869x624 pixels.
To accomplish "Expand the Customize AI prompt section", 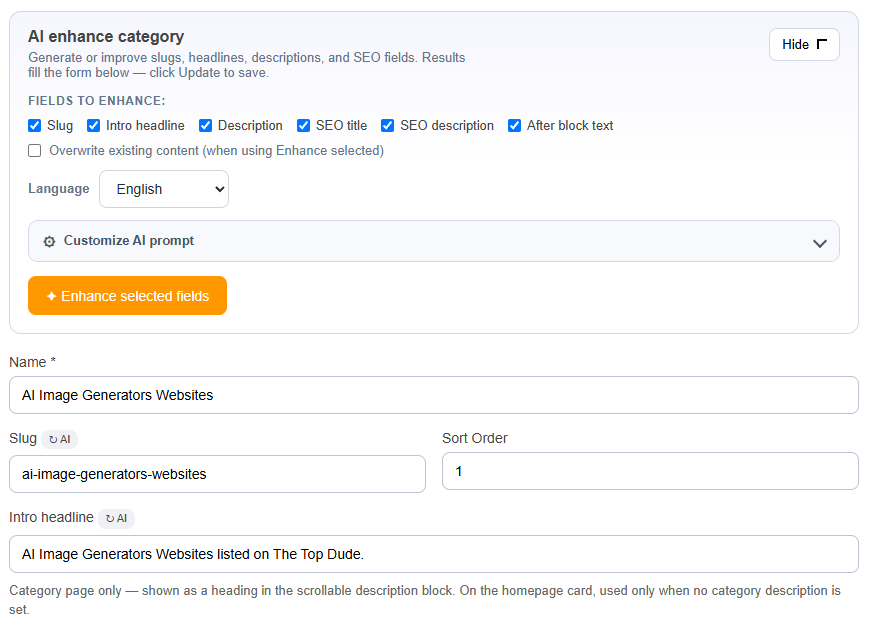I will click(434, 241).
